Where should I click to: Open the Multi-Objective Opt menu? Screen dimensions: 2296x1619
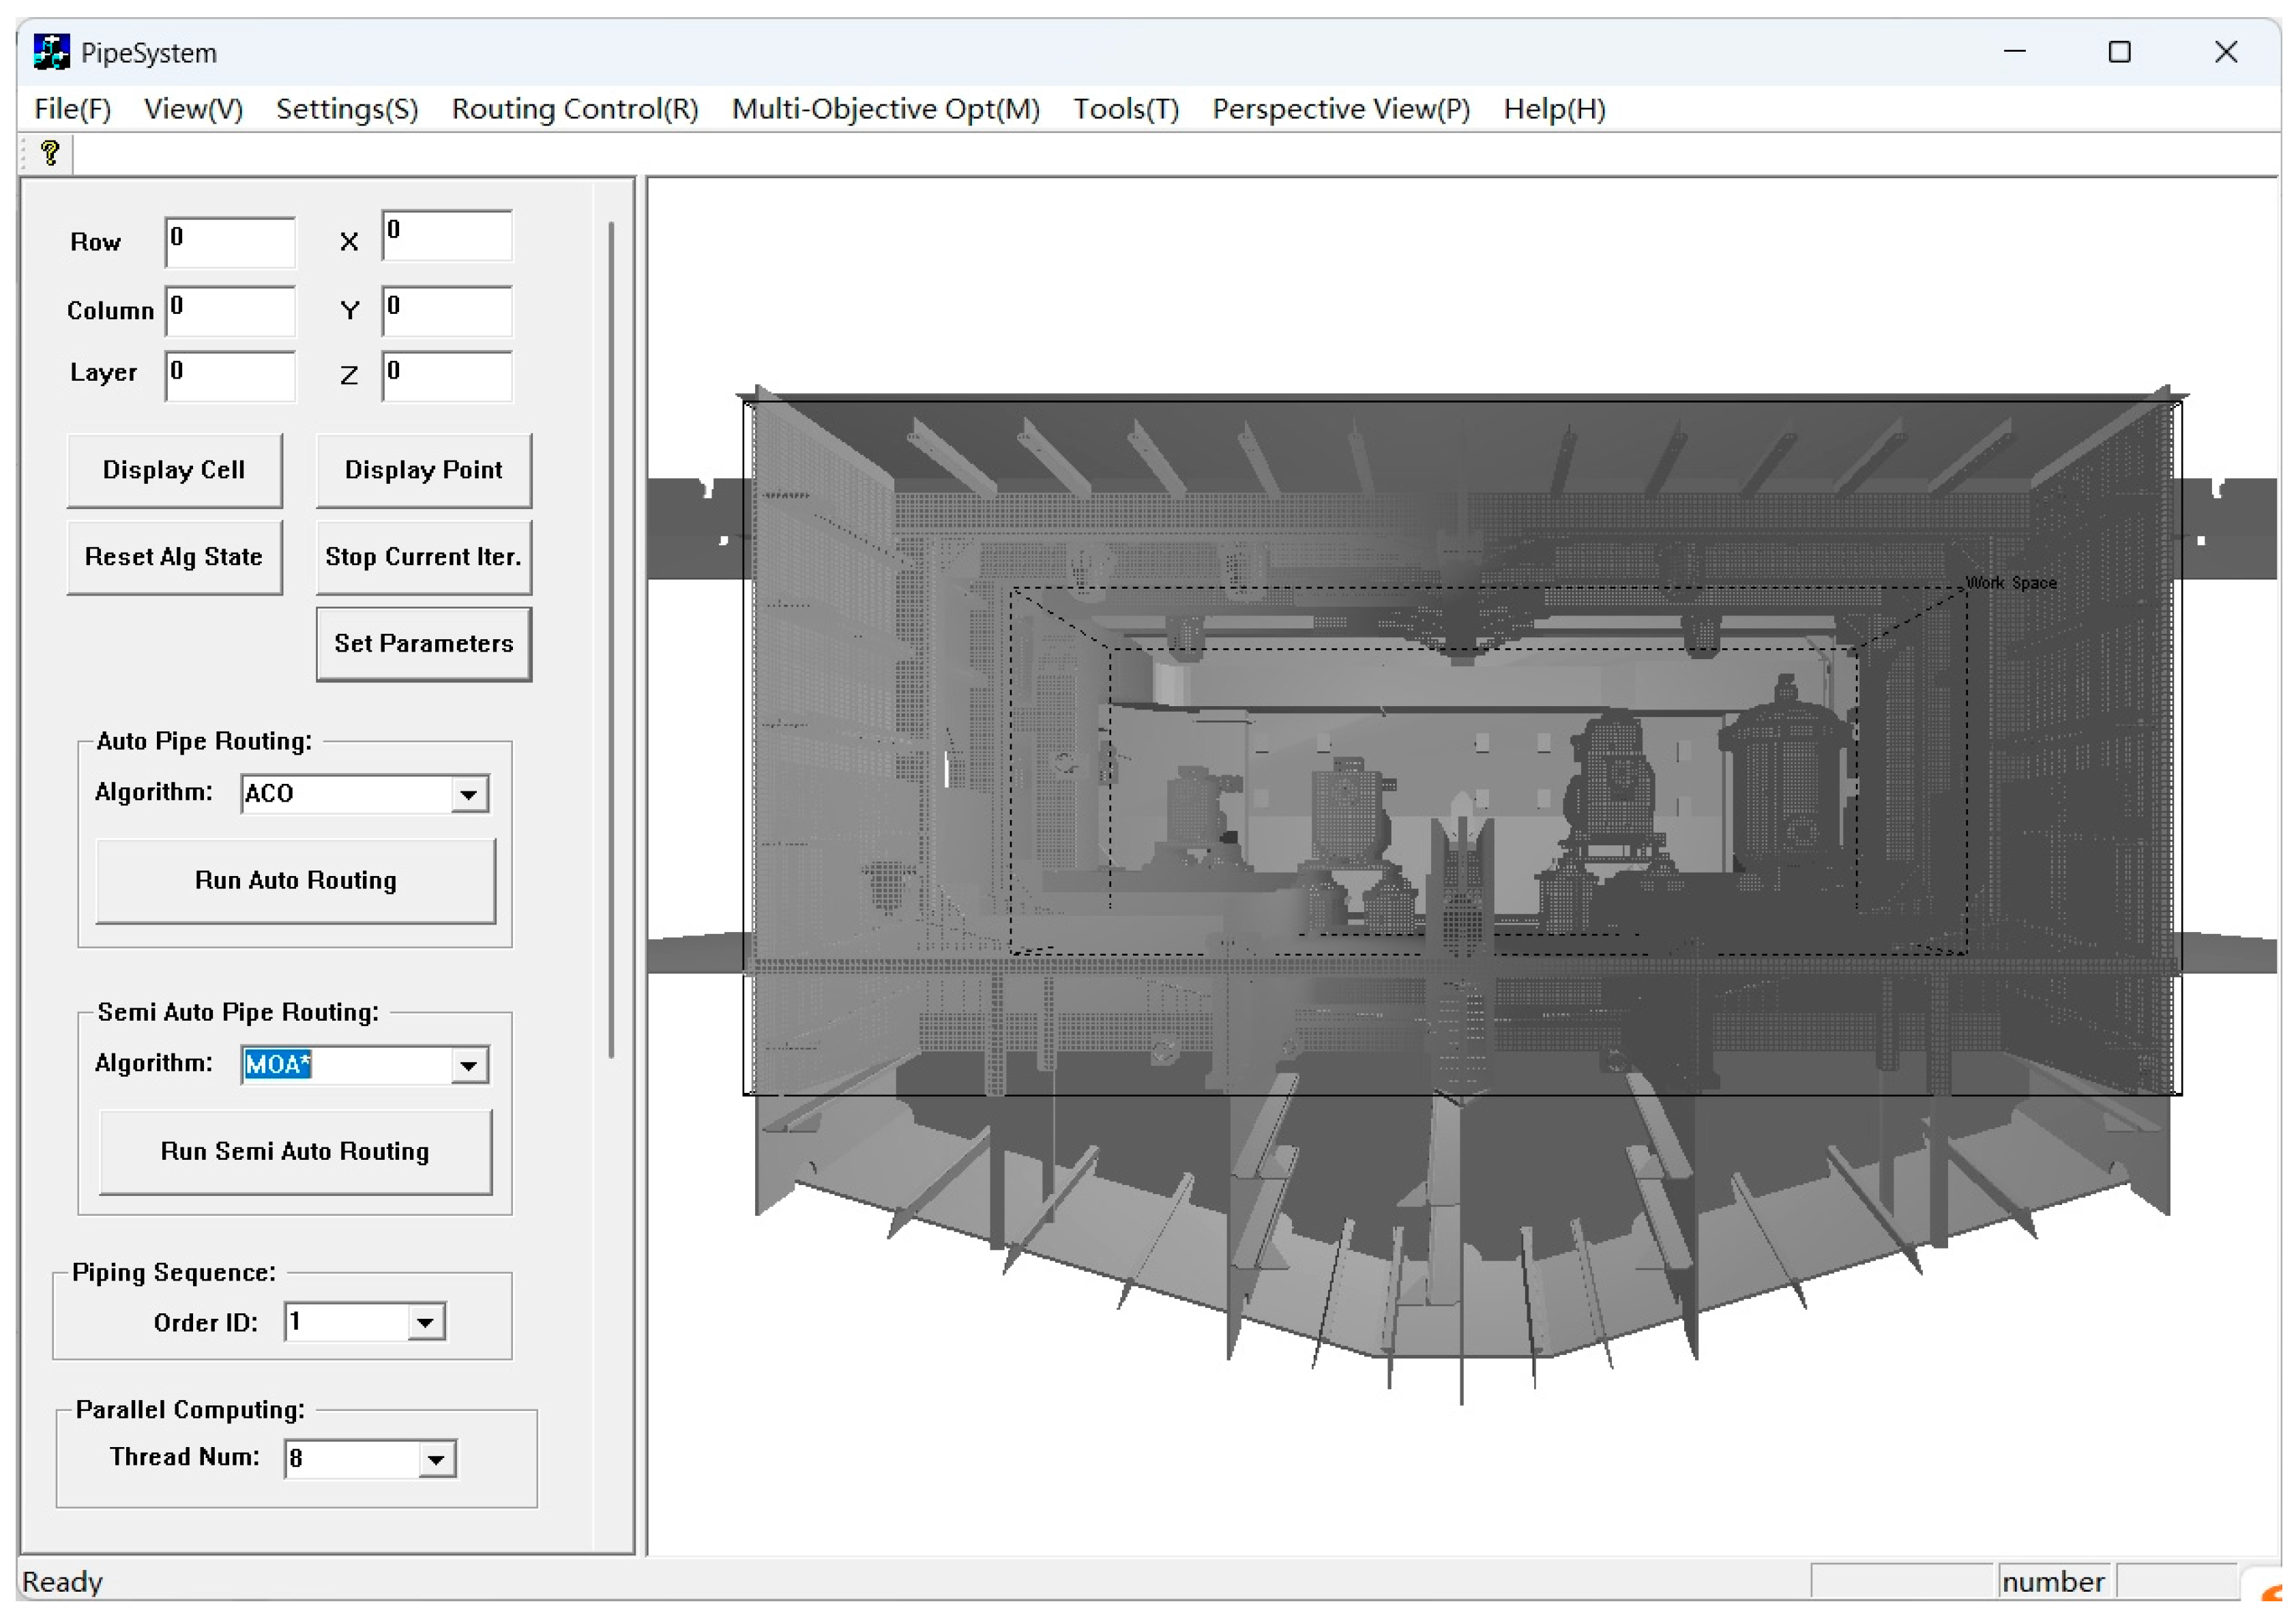point(885,109)
